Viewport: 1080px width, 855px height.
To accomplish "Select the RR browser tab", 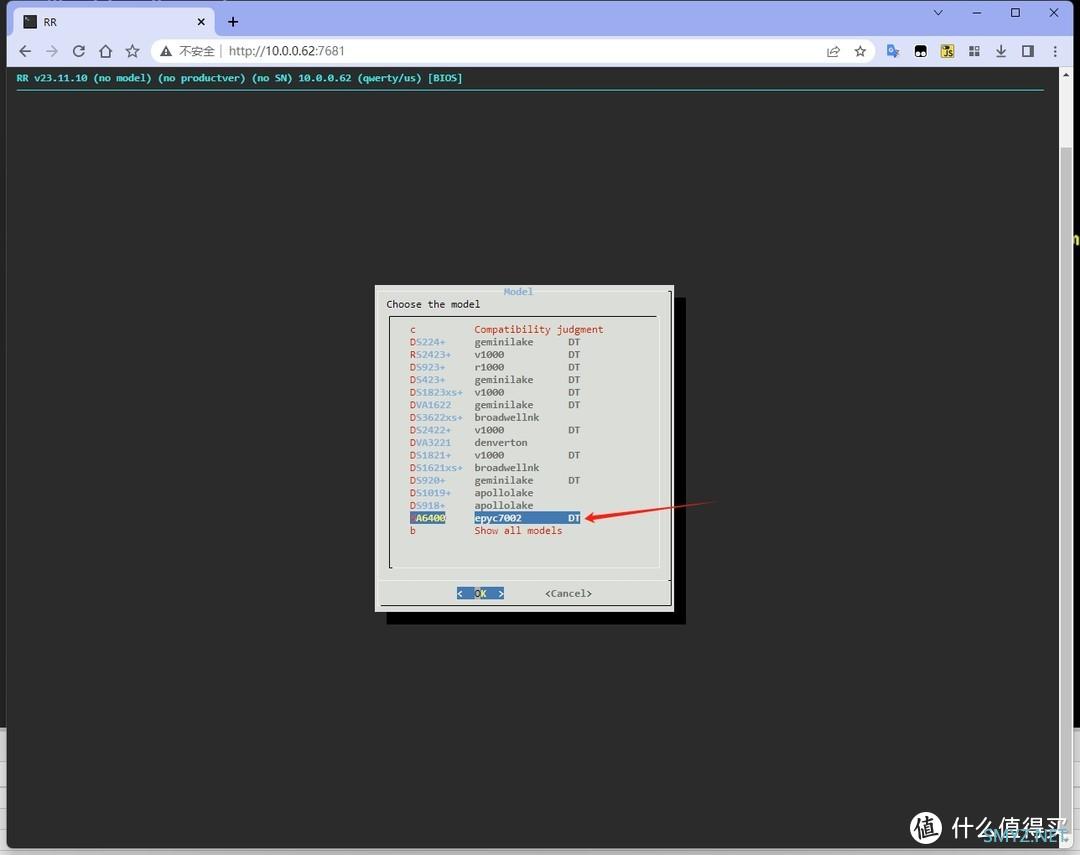I will [114, 22].
